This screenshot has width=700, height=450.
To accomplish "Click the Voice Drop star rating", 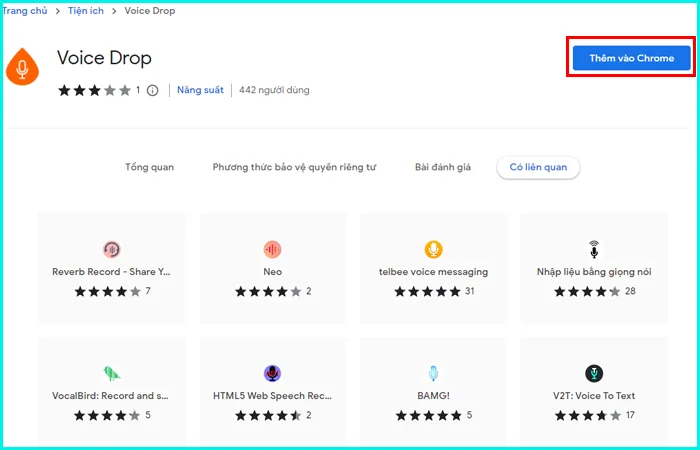I will click(x=94, y=90).
